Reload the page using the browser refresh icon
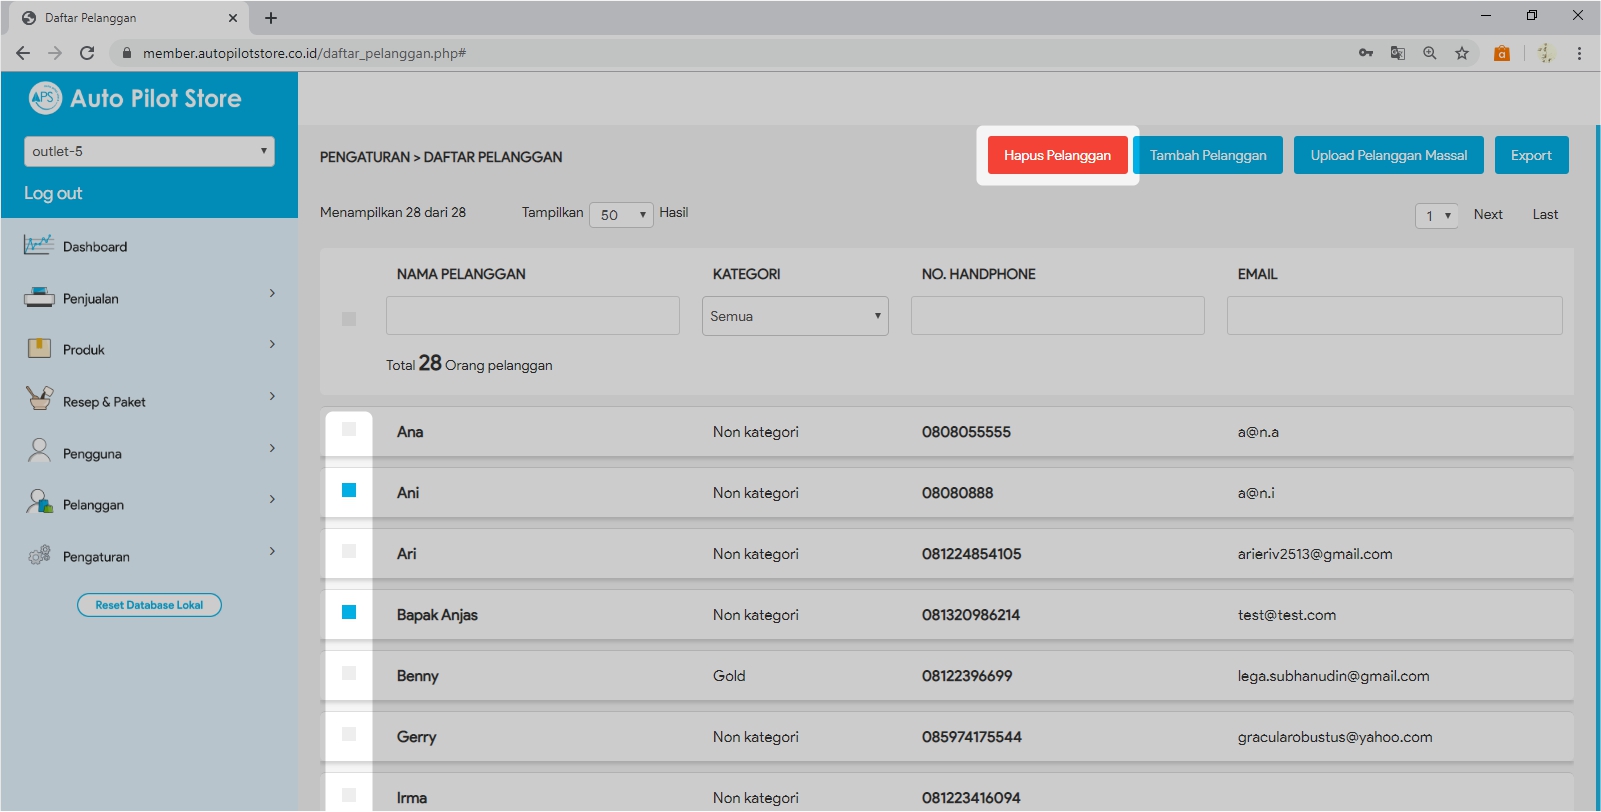 click(x=87, y=53)
